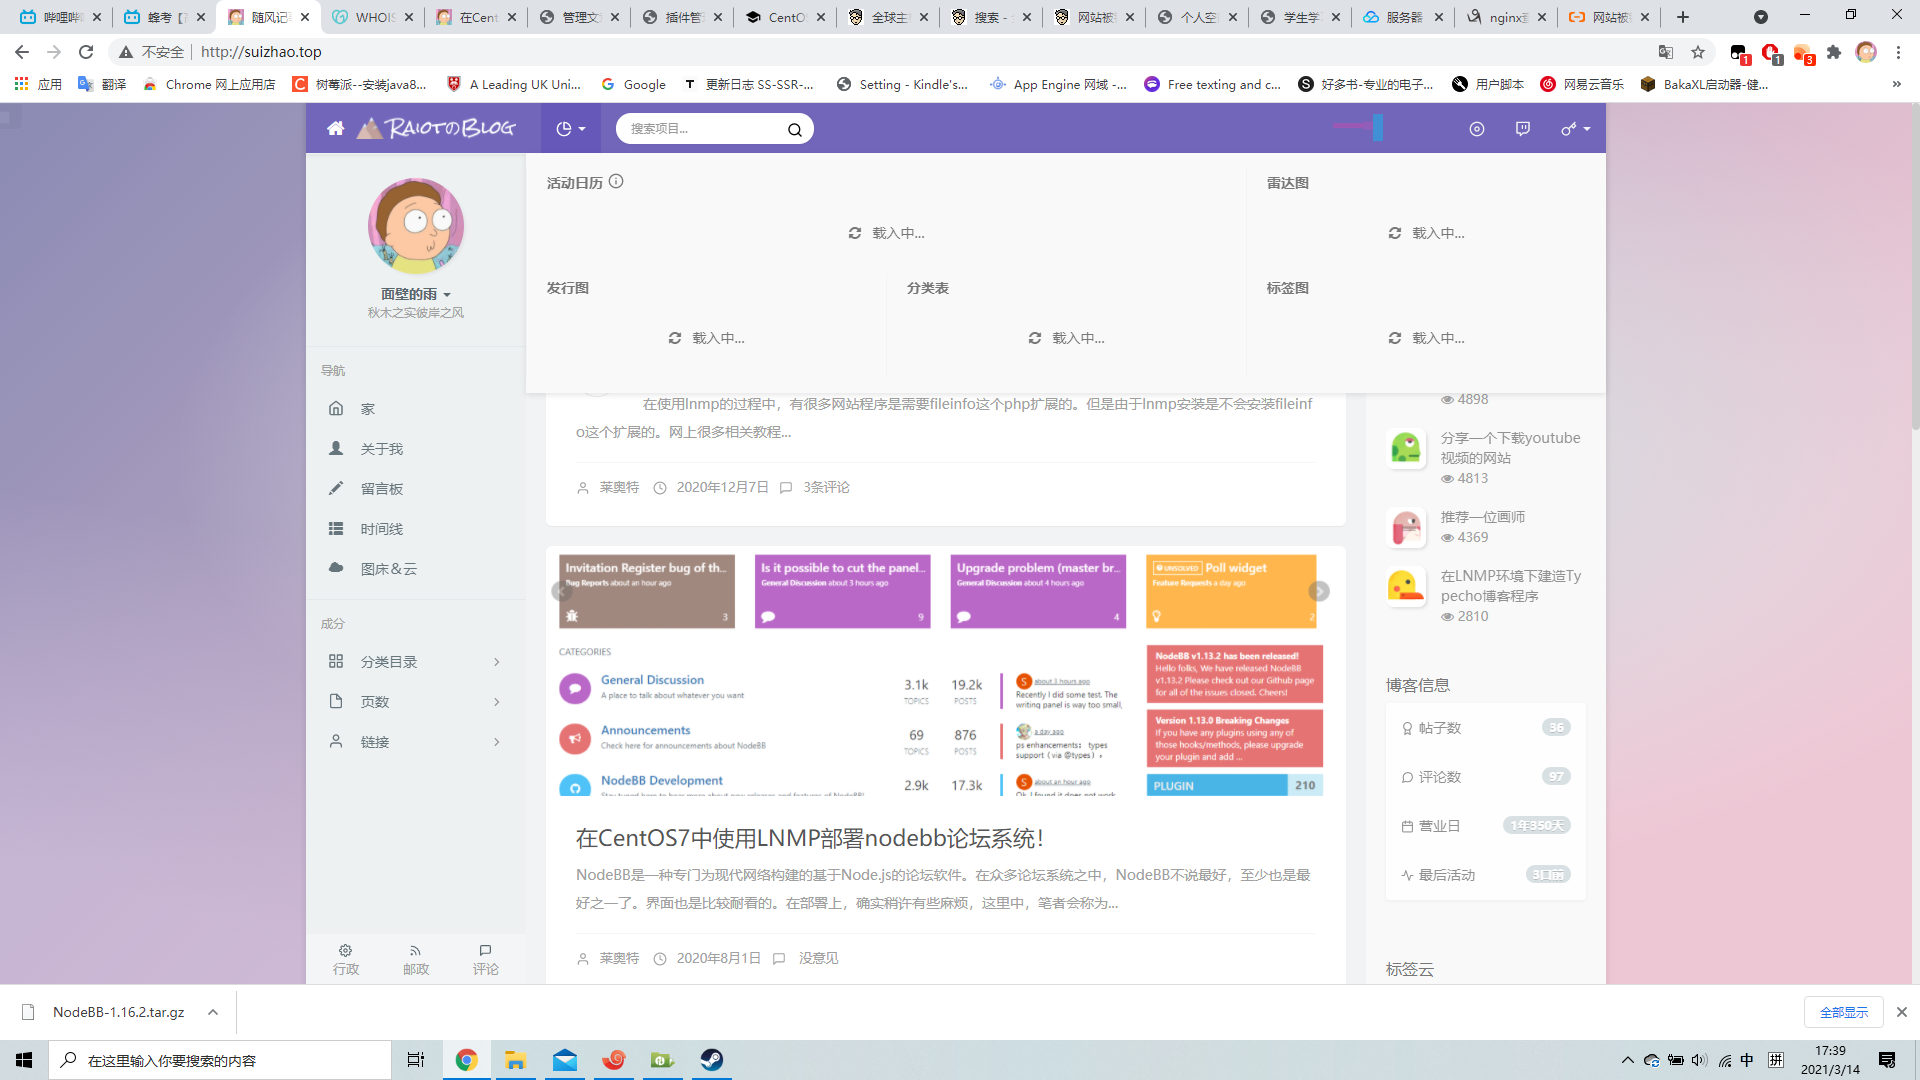Open the CentOS7 LNMP nodebb article title

pyautogui.click(x=810, y=838)
